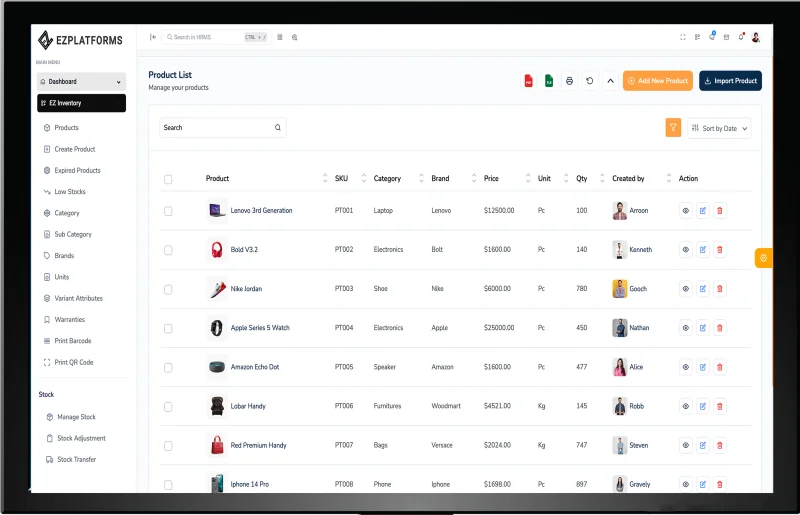
Task: Open Low Stocks in sidebar
Action: pyautogui.click(x=64, y=192)
